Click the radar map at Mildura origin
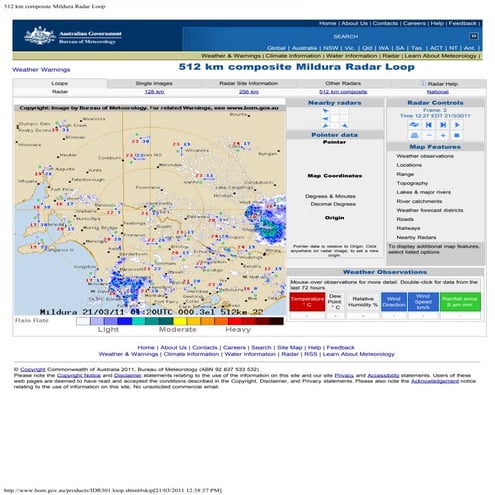Screen dimensions: 495x495 point(150,211)
